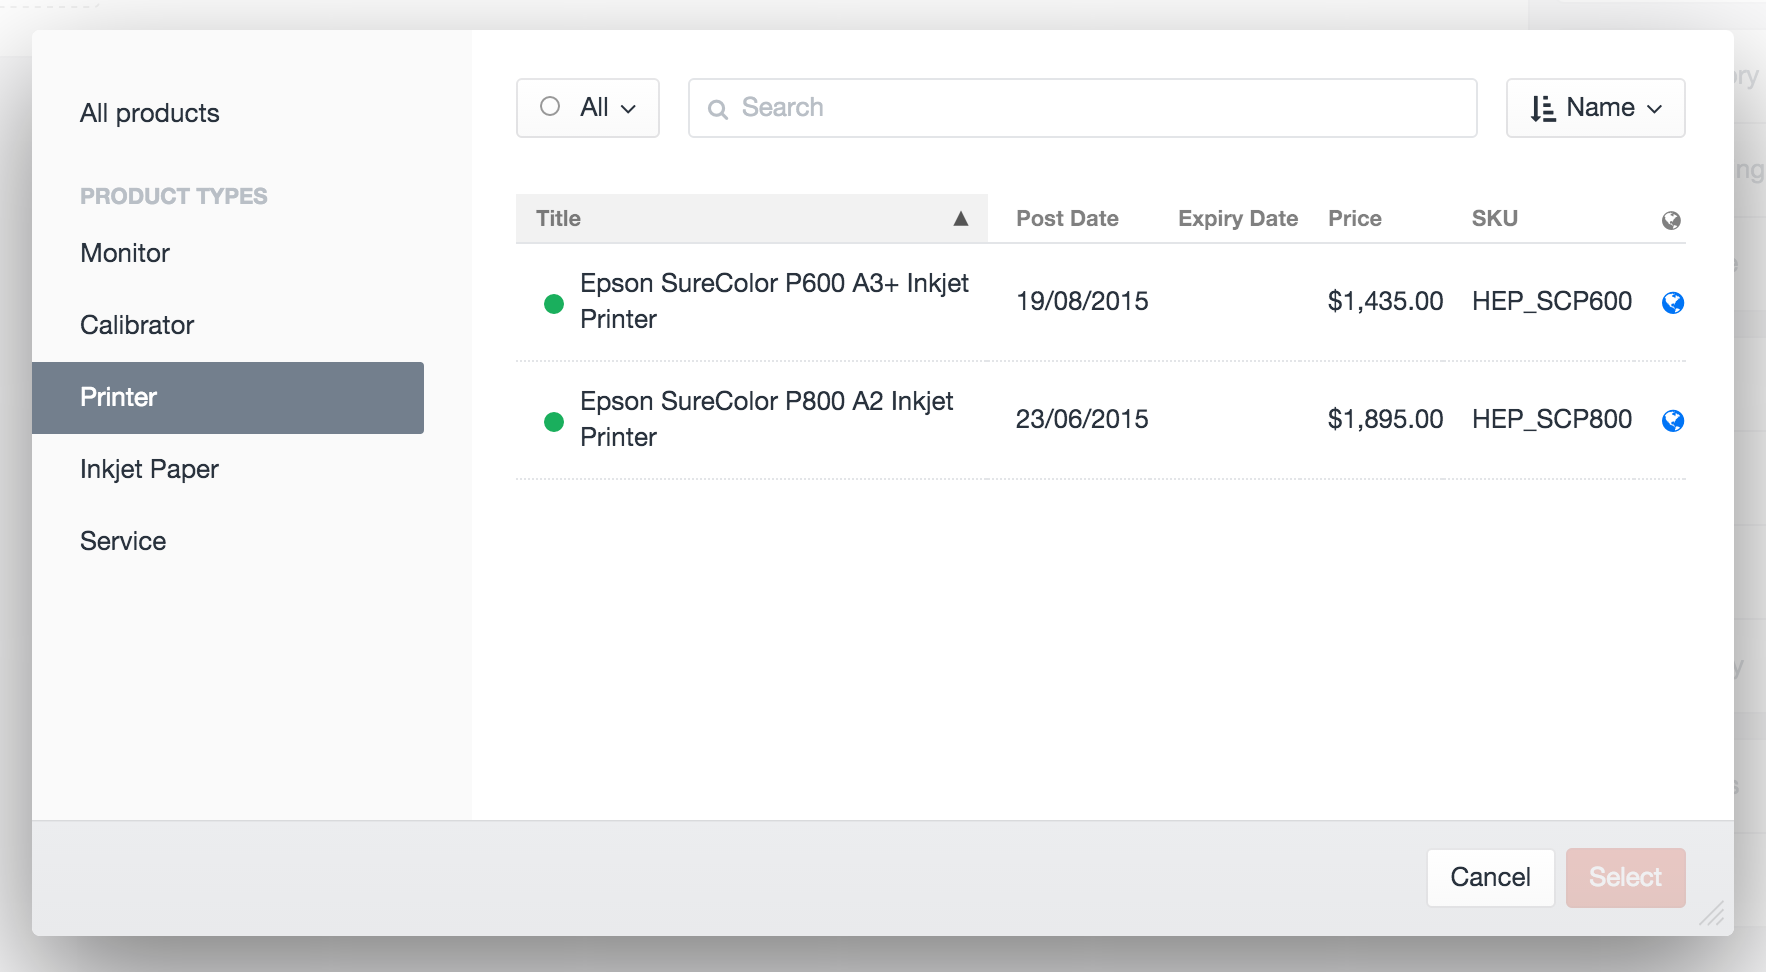Screen dimensions: 1766x972
Task: Click the Title column sort arrow
Action: coord(961,218)
